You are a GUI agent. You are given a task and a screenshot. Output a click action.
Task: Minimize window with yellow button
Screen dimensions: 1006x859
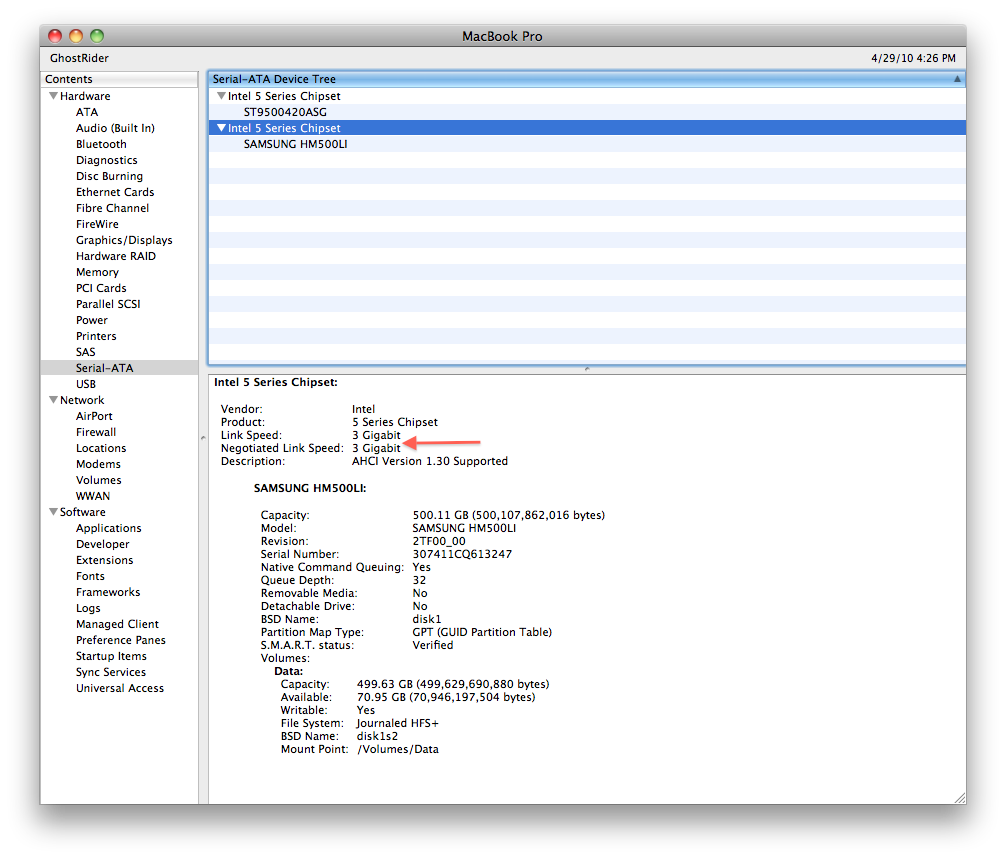coord(76,36)
